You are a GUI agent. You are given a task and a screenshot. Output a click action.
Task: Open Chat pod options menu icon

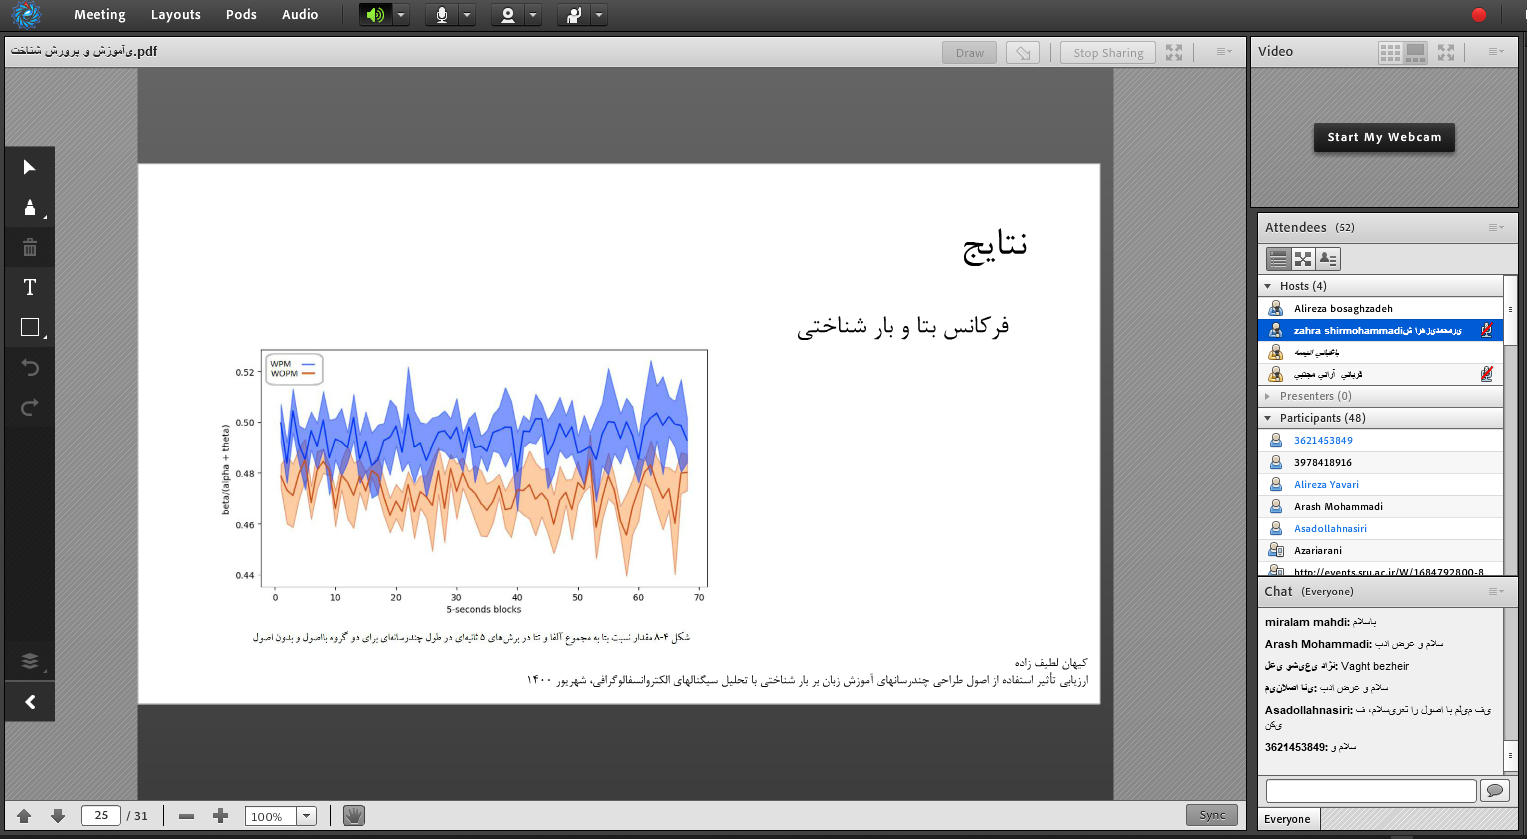(1496, 591)
